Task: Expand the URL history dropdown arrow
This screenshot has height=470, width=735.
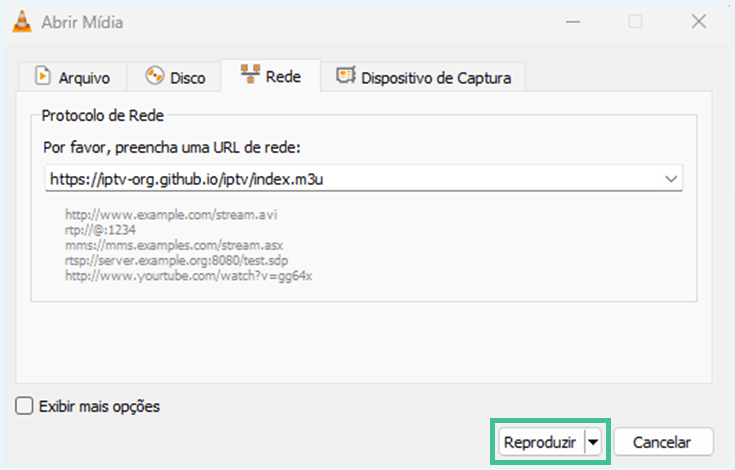Action: (671, 179)
